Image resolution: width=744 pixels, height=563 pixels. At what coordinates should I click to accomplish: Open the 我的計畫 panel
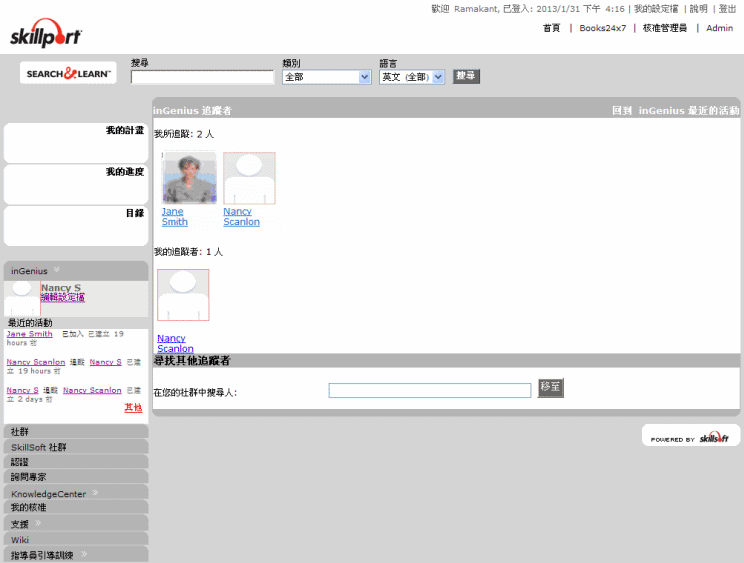76,143
